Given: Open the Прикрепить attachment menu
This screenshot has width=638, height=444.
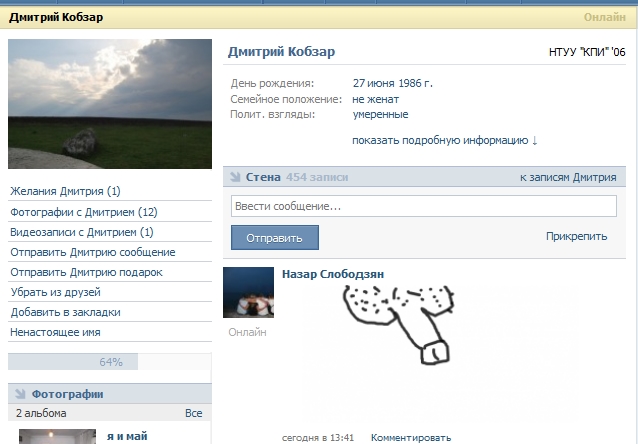Looking at the screenshot, I should click(x=577, y=236).
